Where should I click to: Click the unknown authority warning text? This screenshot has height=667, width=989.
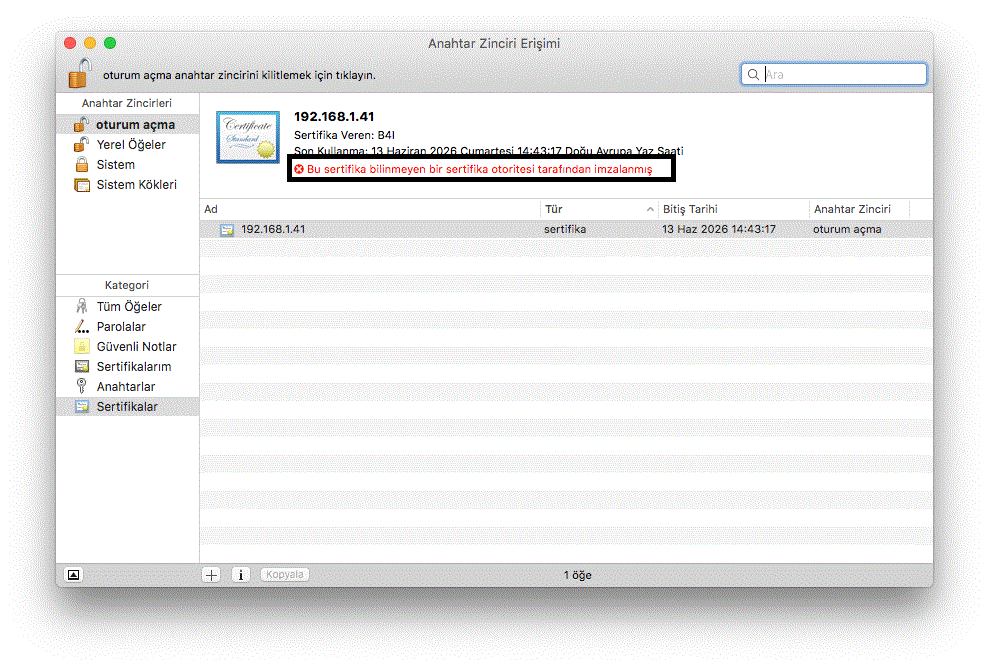click(479, 169)
